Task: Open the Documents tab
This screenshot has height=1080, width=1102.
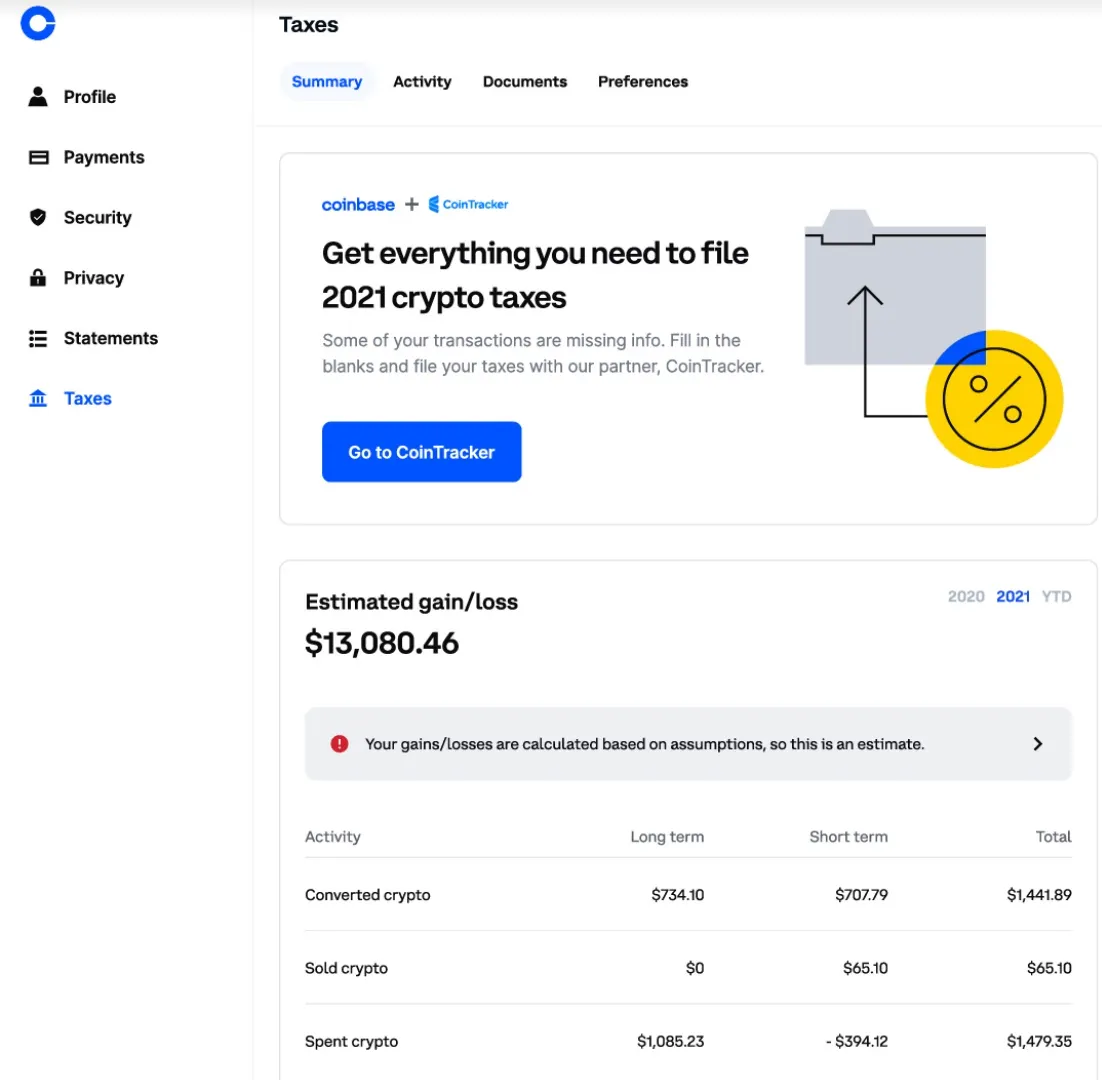Action: pos(524,82)
